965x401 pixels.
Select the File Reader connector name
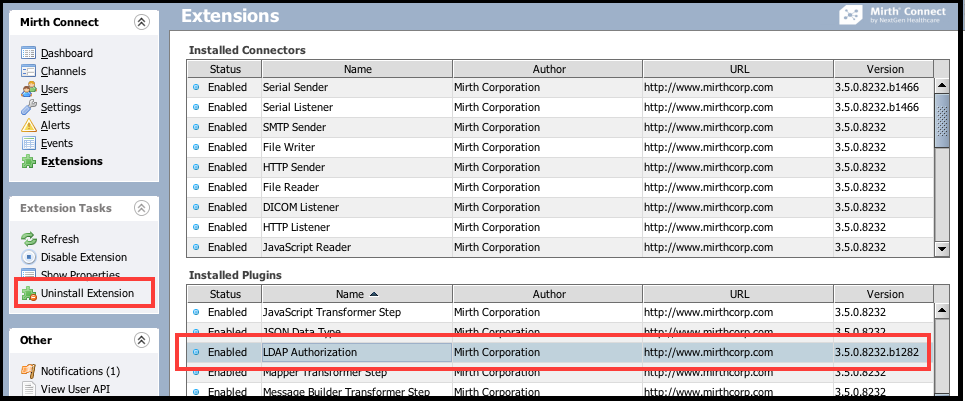click(291, 187)
